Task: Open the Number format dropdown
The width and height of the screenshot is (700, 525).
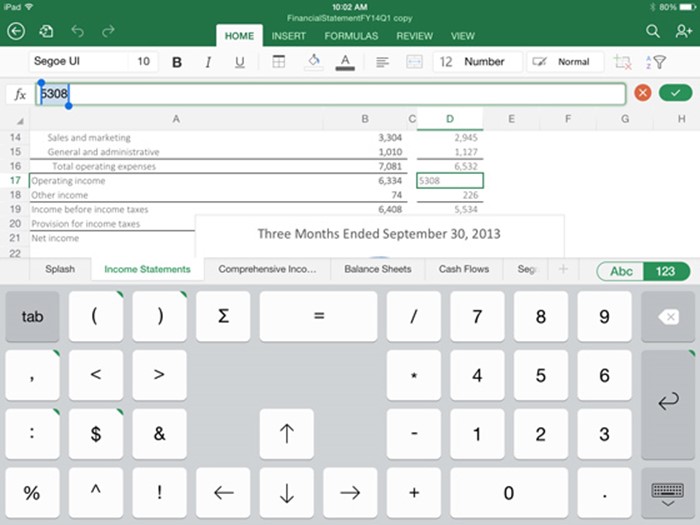Action: tap(484, 62)
